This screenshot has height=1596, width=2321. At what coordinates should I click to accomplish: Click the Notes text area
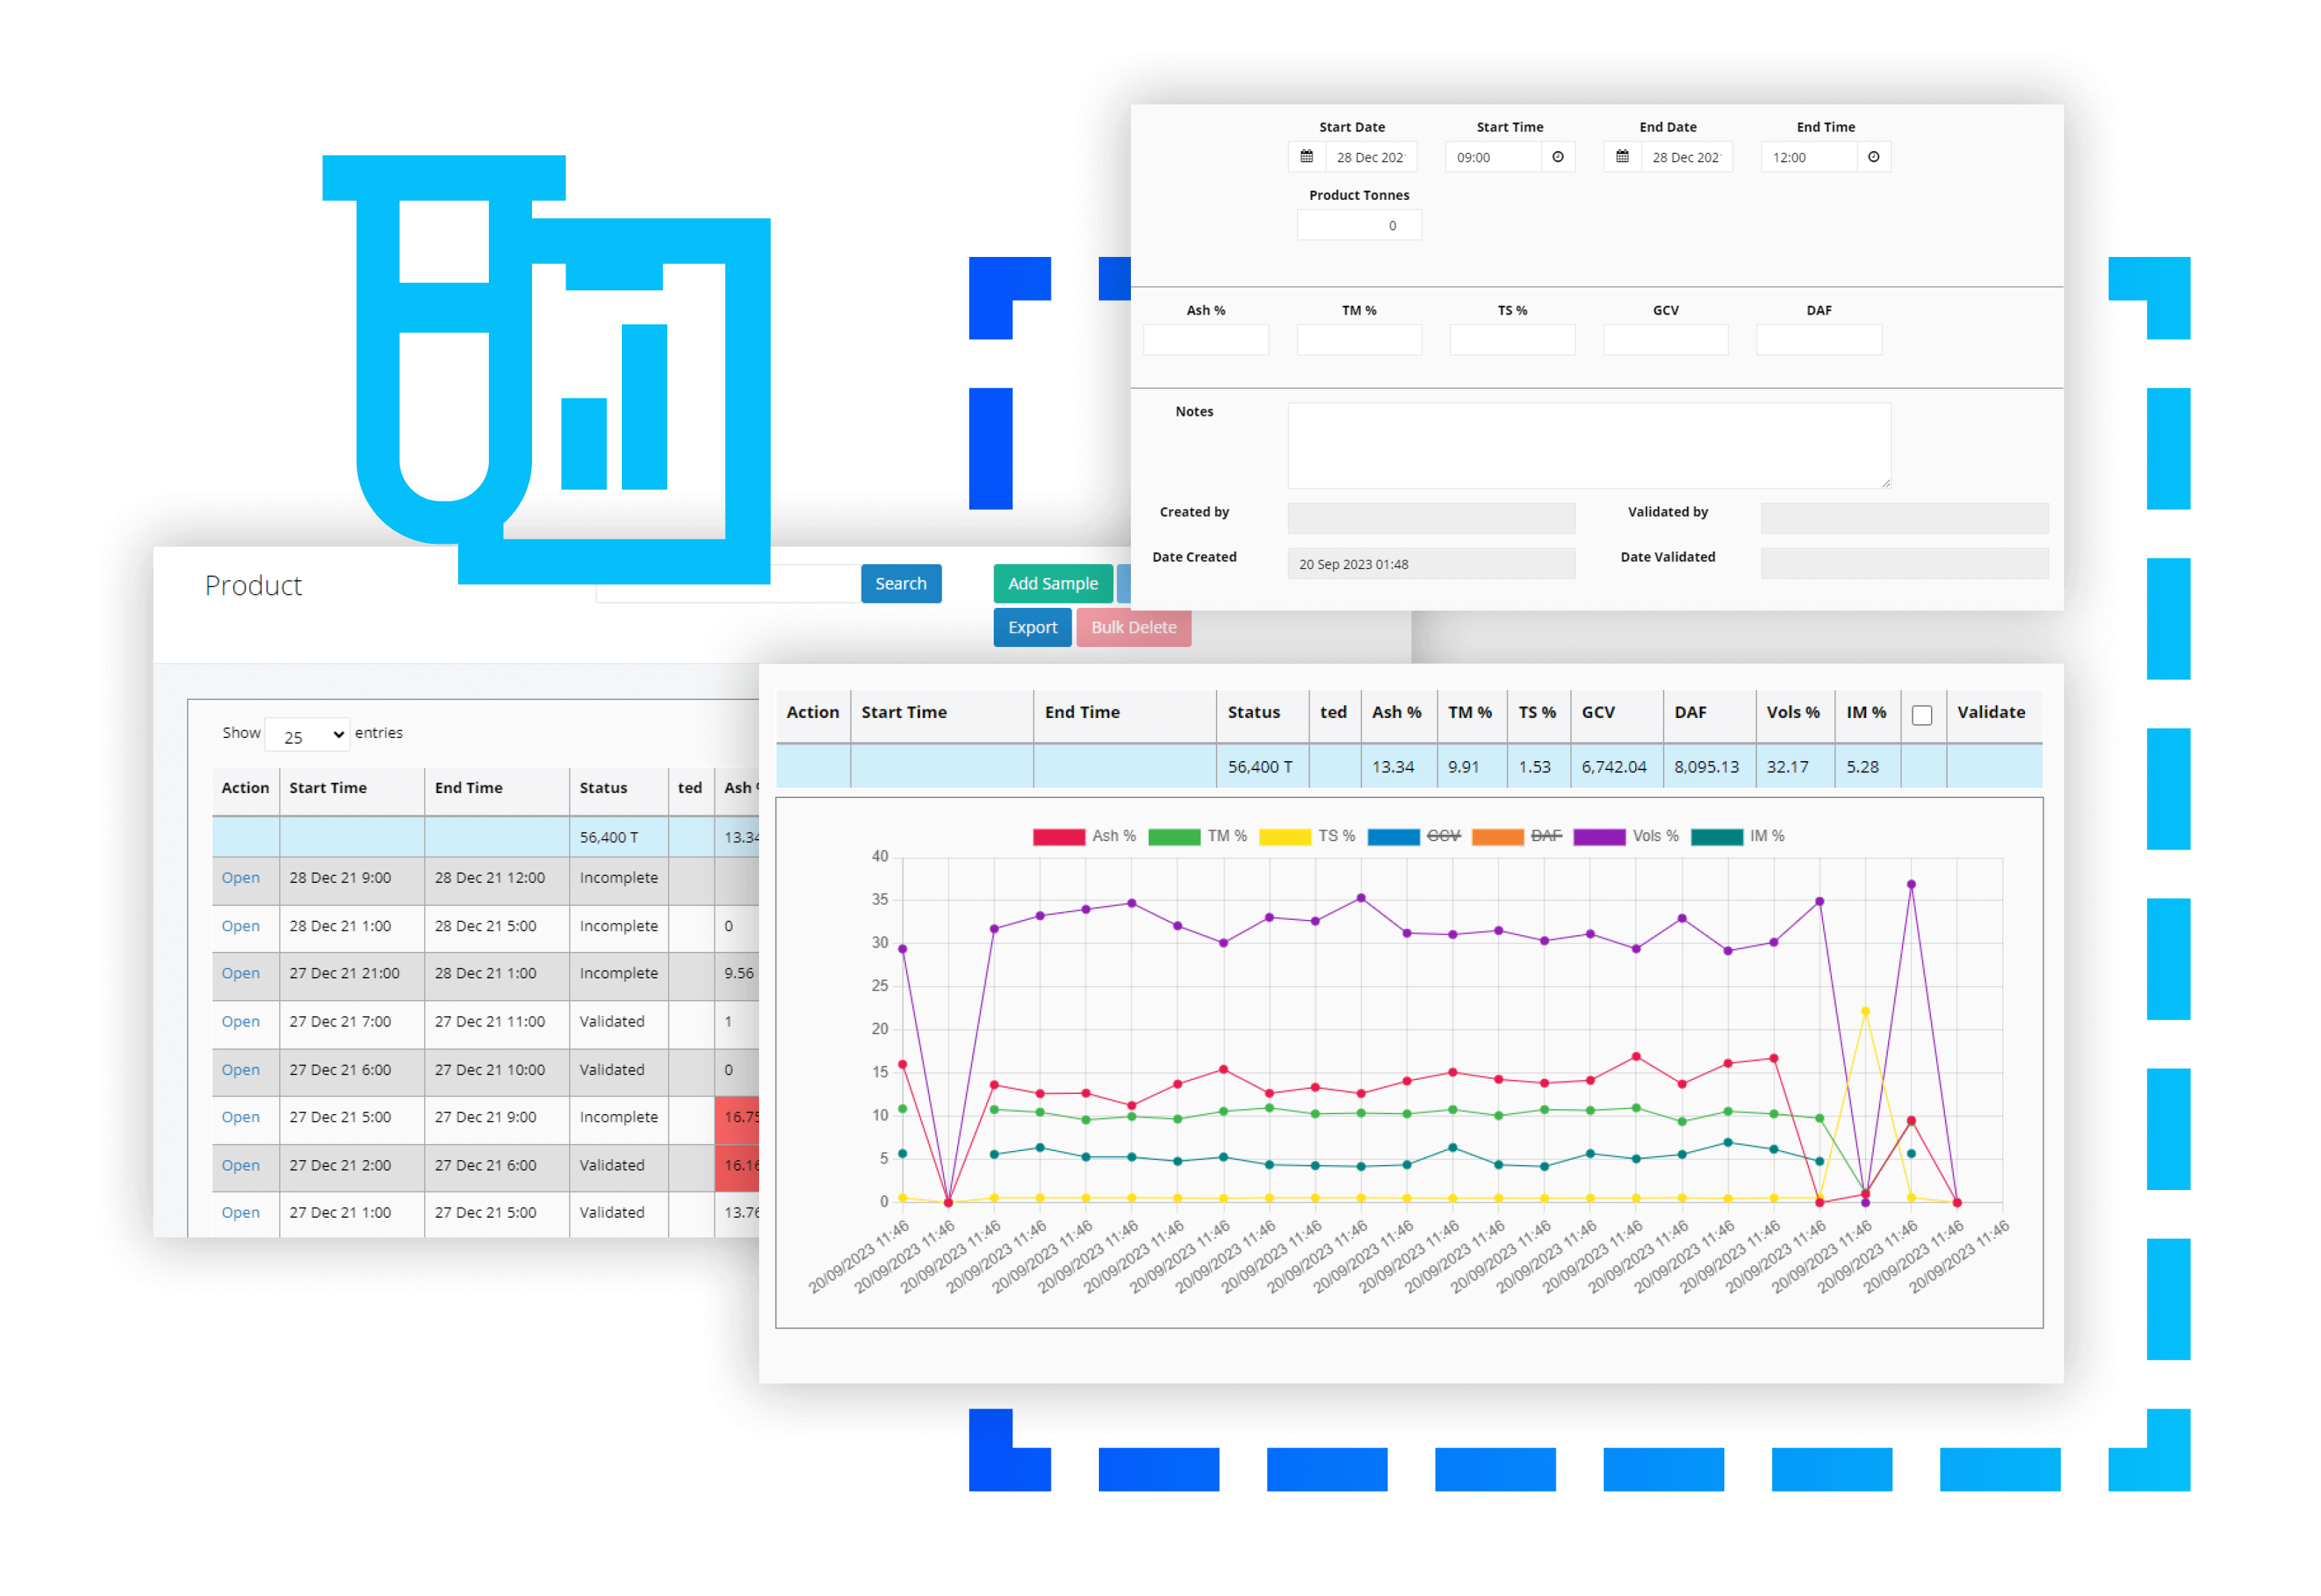[x=1589, y=446]
